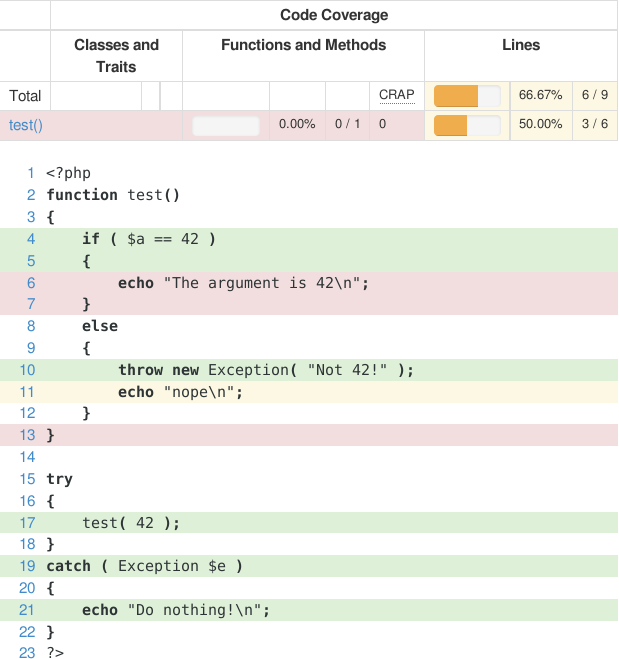Image resolution: width=619 pixels, height=659 pixels.
Task: Click line number 11 anchor
Action: (27, 392)
